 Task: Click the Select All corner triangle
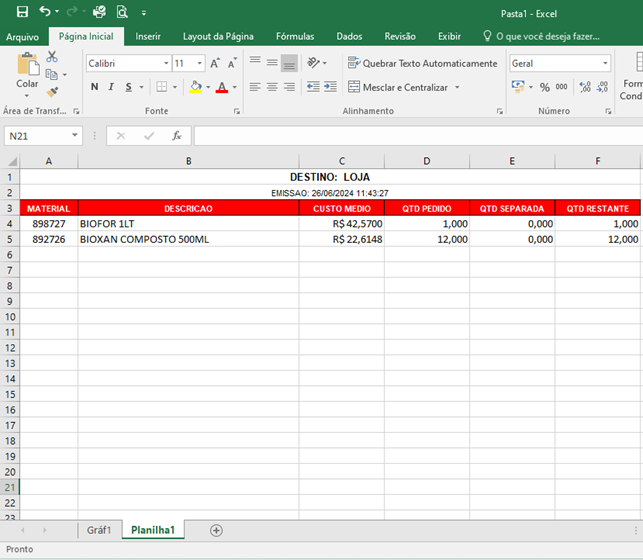[x=13, y=161]
